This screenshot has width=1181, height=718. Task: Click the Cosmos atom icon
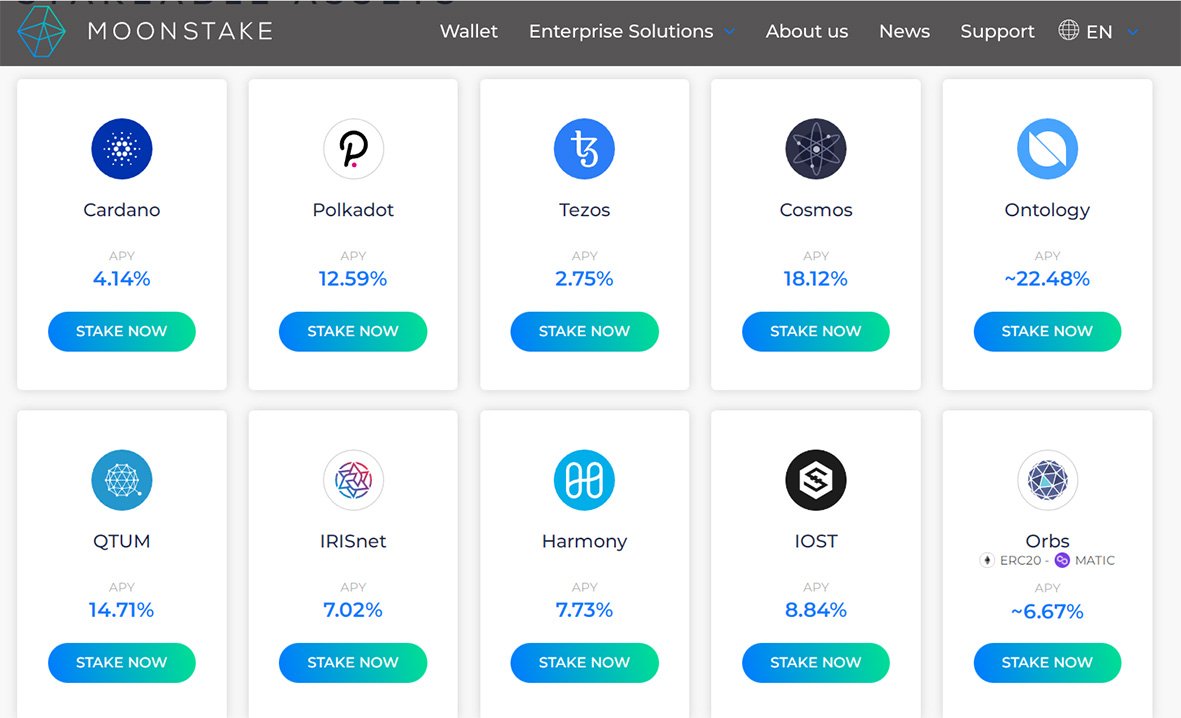click(x=816, y=149)
